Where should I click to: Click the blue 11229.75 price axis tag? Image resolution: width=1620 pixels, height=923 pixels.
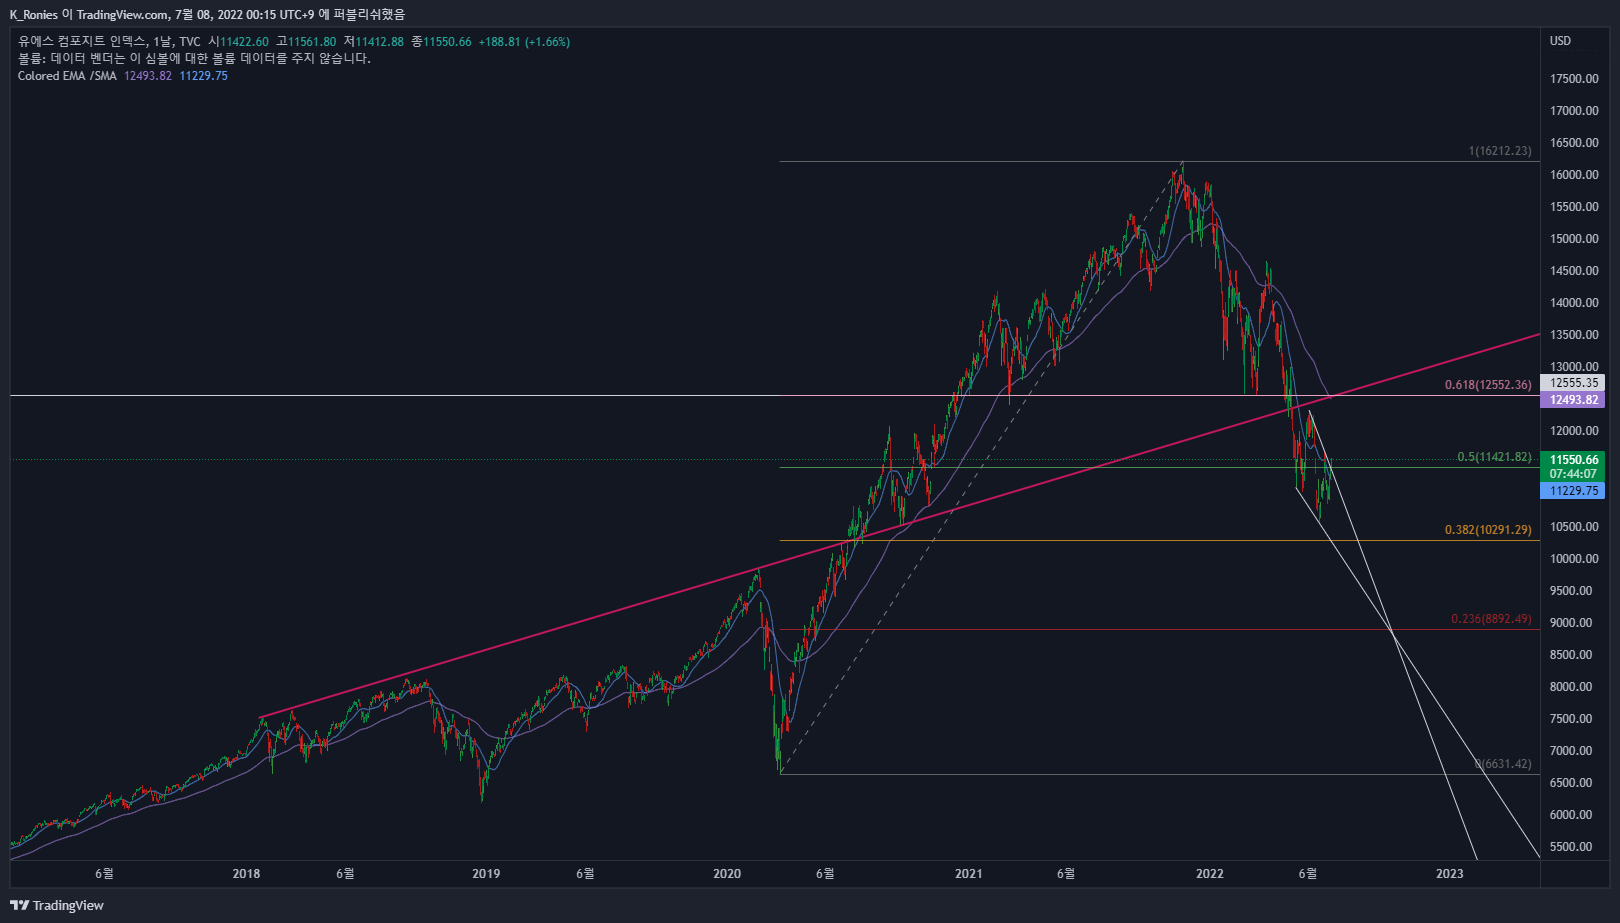(x=1574, y=491)
